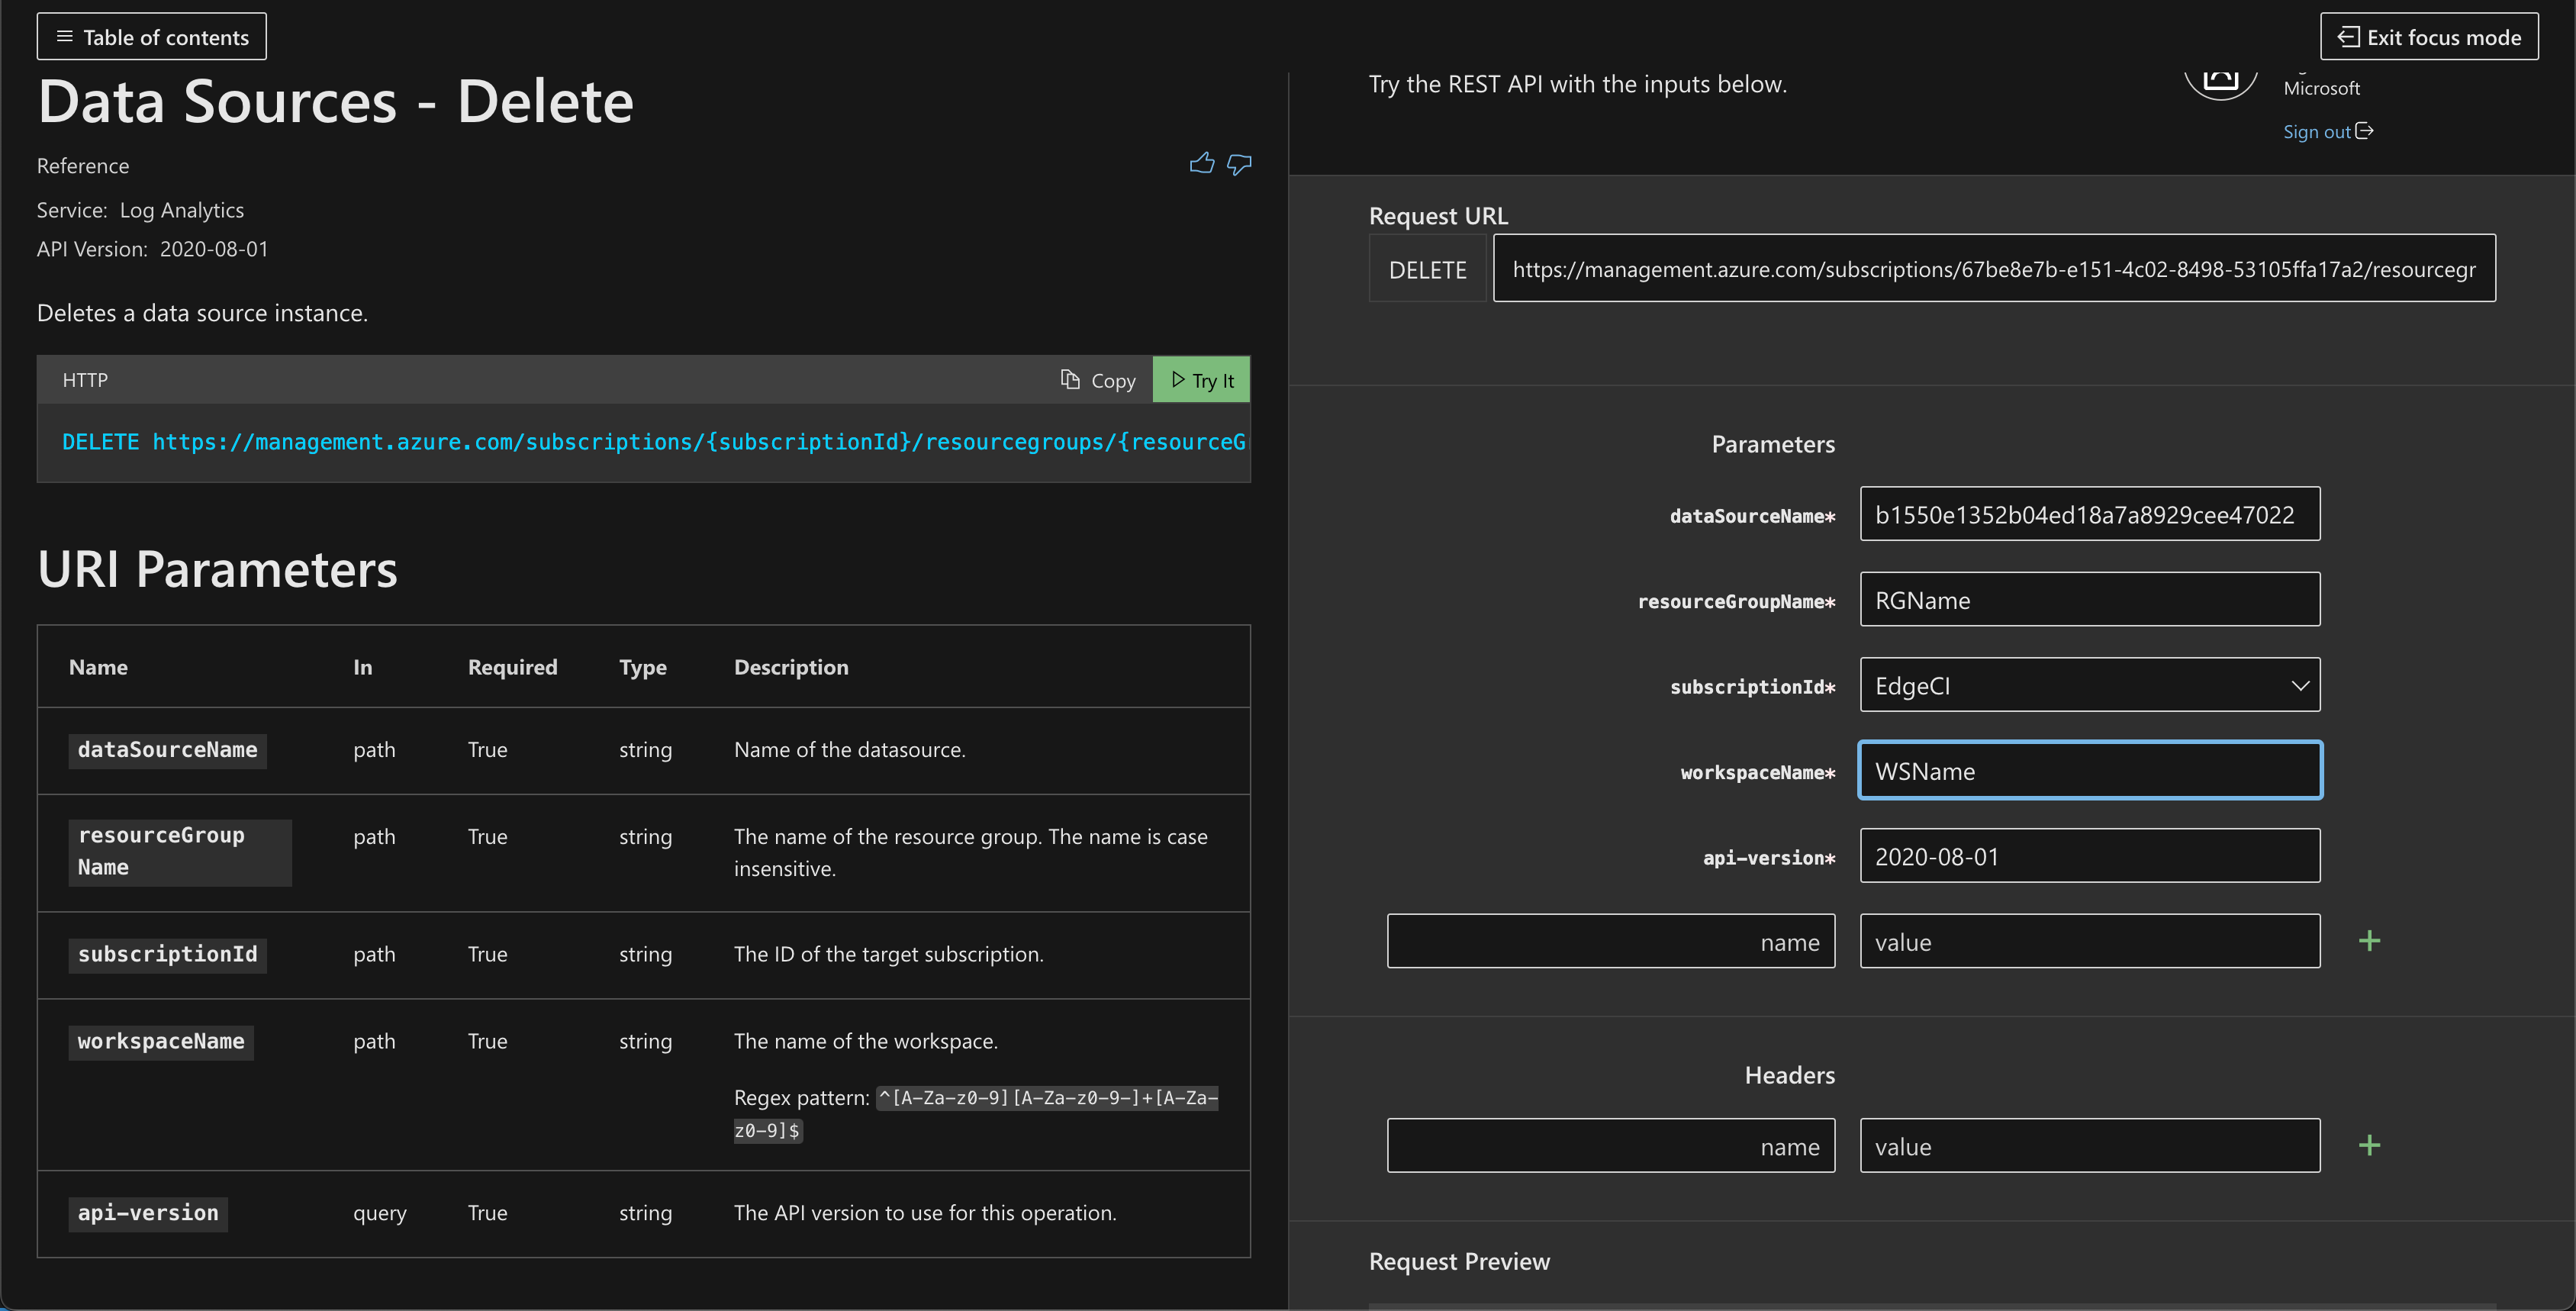Select api-version in the URI table
2576x1311 pixels.
click(x=148, y=1214)
